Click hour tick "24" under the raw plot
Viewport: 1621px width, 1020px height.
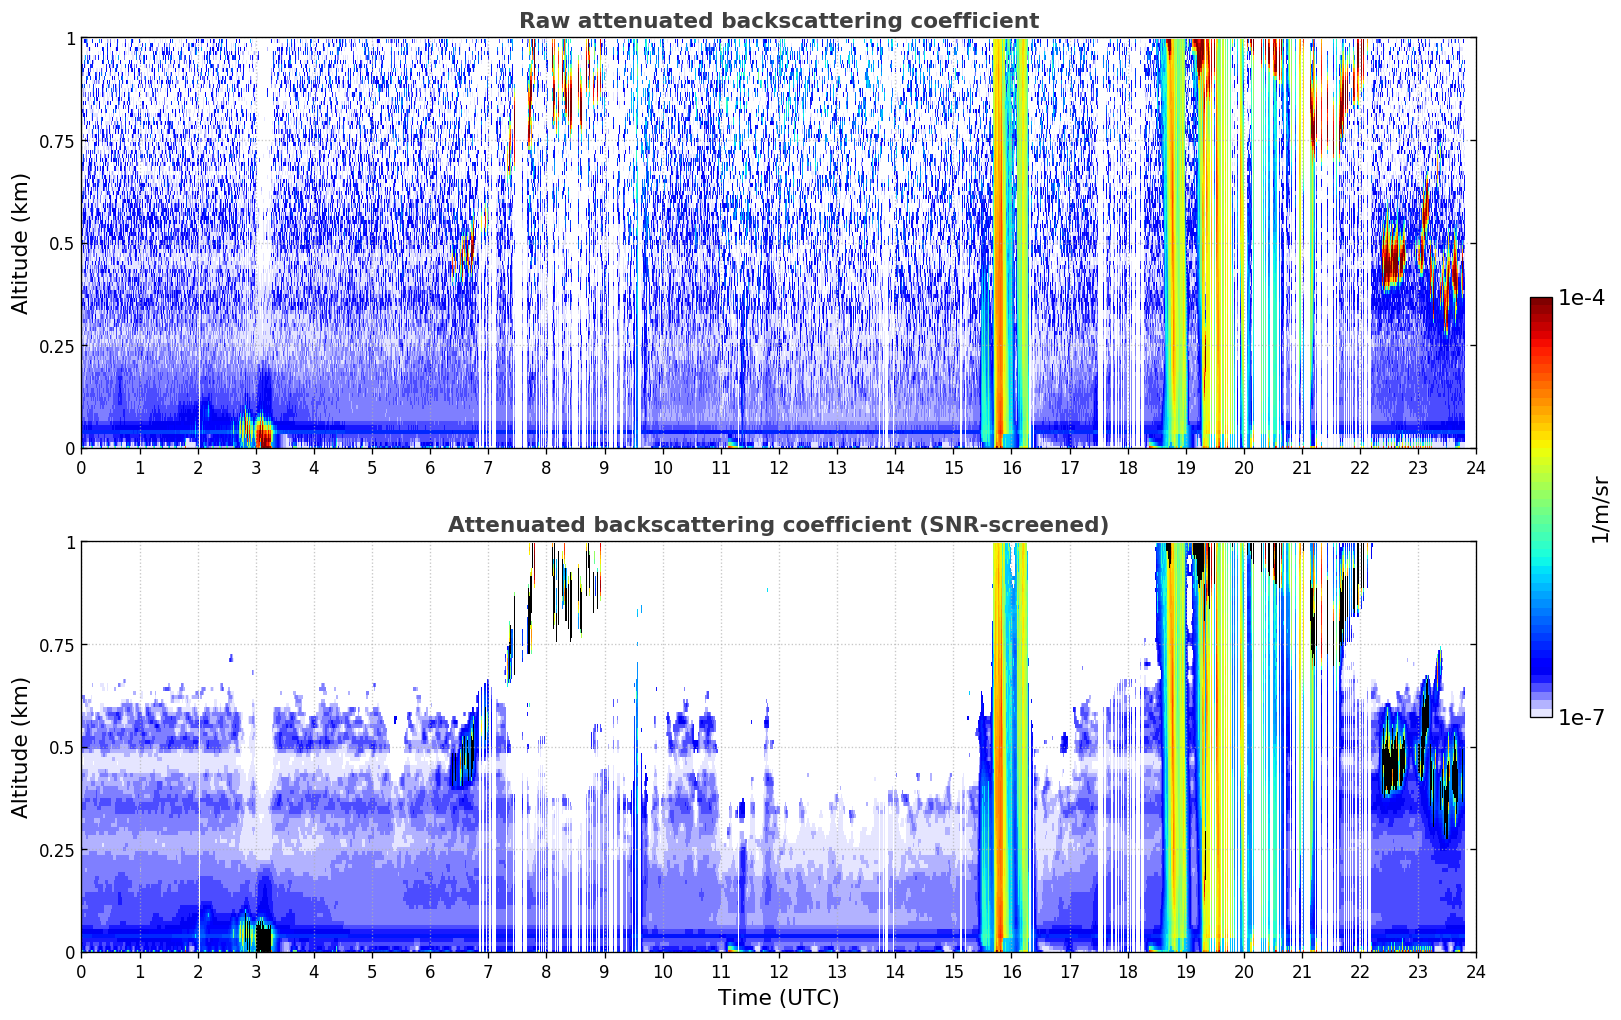(1476, 467)
